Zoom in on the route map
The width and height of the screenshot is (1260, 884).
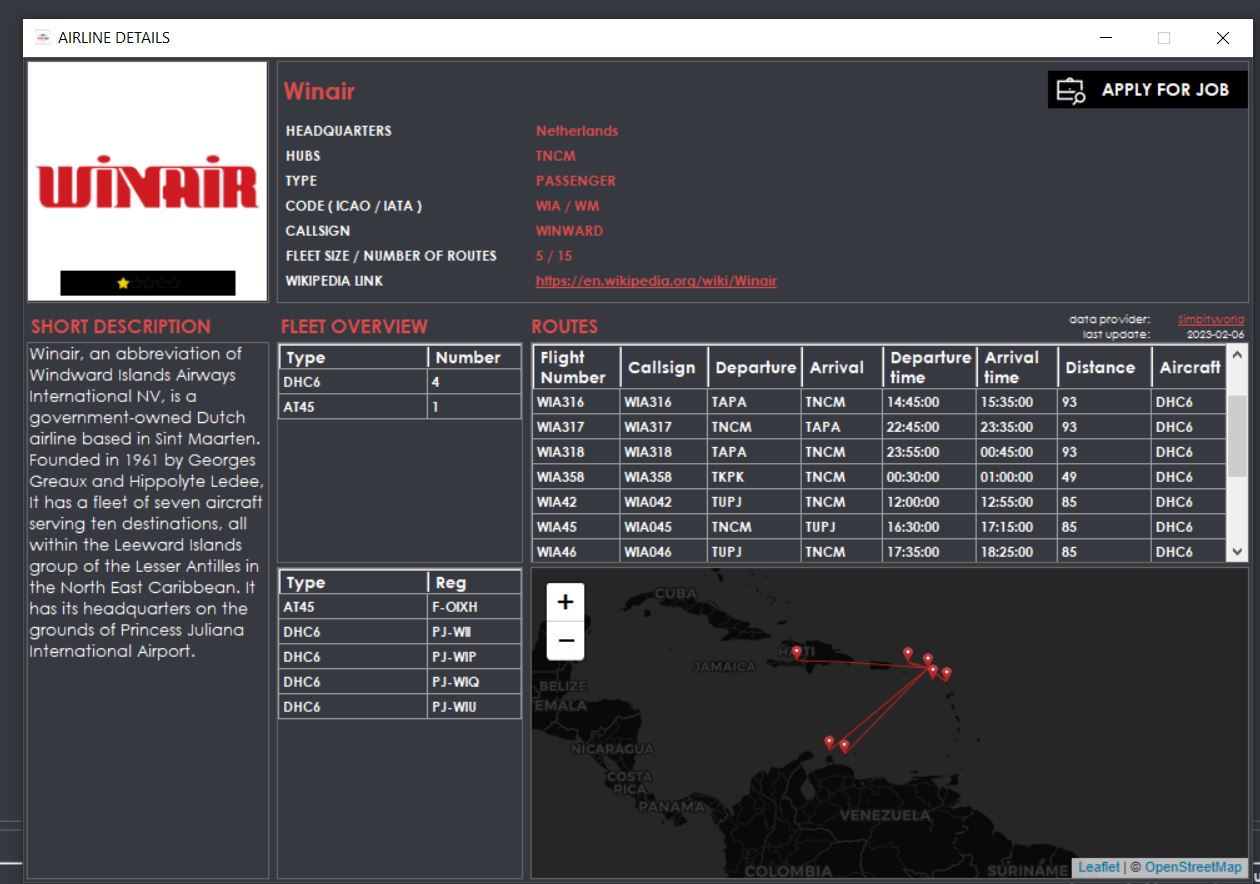click(x=566, y=602)
